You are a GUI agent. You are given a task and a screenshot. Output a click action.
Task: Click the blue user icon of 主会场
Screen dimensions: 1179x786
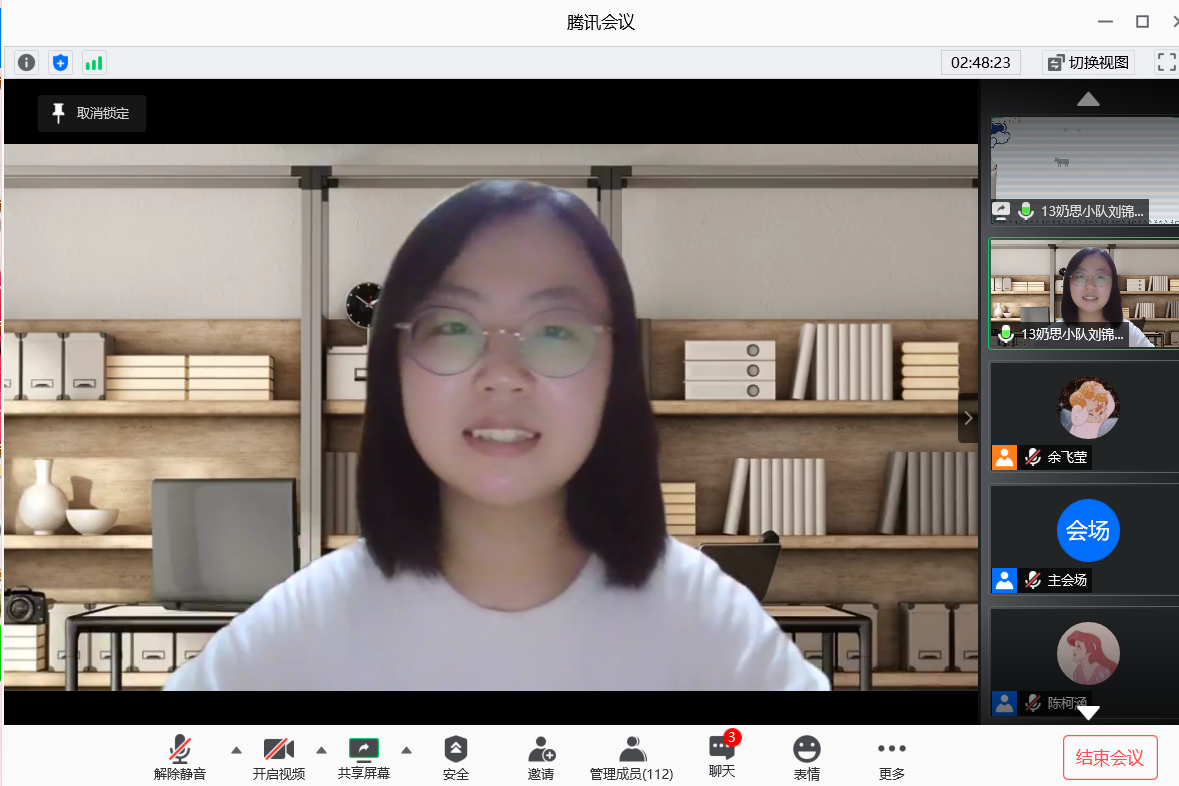[x=1005, y=580]
